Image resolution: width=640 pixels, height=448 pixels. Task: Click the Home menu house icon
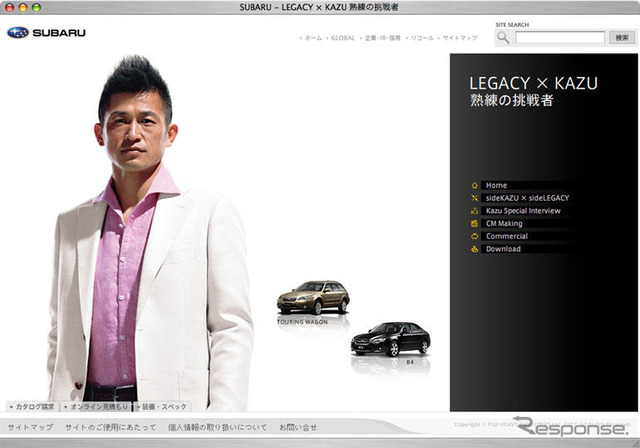point(474,185)
